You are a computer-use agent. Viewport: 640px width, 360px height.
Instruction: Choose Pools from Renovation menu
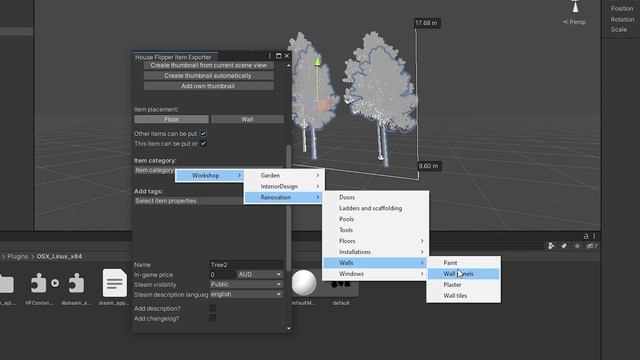(x=376, y=219)
